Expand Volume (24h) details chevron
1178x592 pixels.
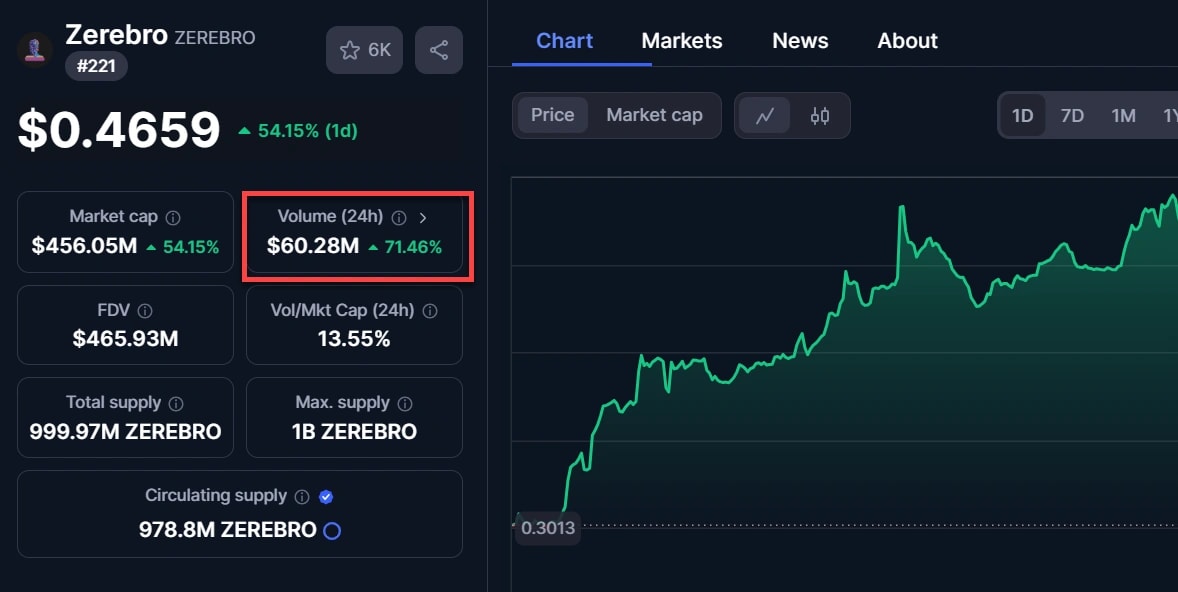point(423,217)
